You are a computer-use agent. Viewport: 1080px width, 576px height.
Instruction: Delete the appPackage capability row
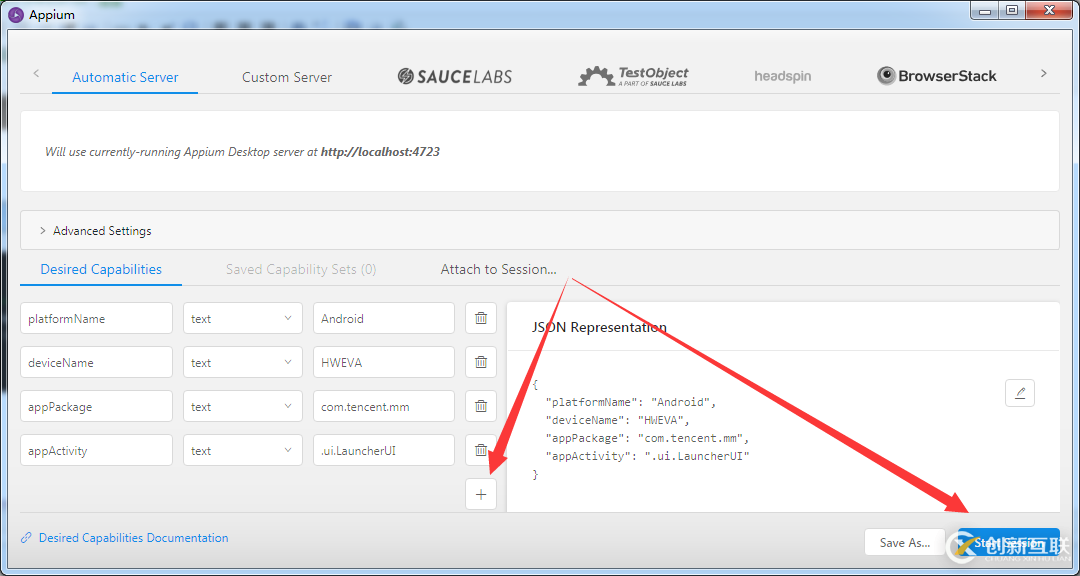(x=481, y=407)
